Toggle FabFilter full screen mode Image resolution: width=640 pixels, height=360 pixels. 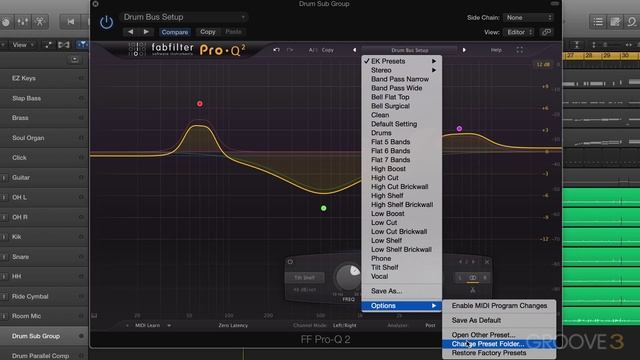point(520,50)
